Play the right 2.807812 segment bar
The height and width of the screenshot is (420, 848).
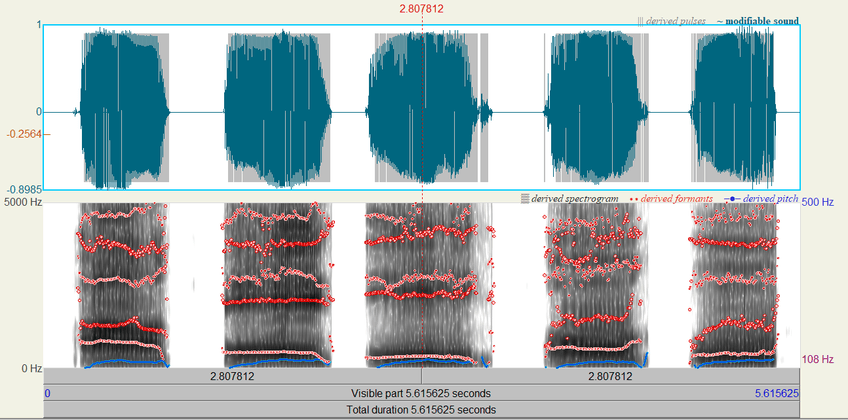(611, 377)
